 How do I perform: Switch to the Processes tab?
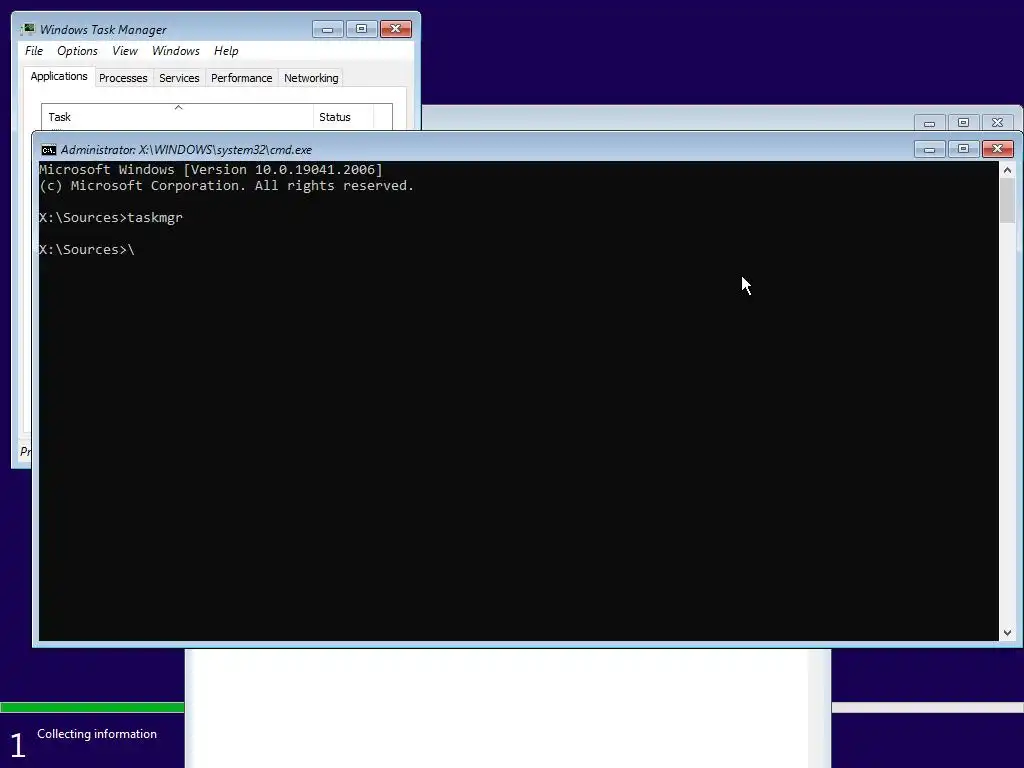[123, 78]
